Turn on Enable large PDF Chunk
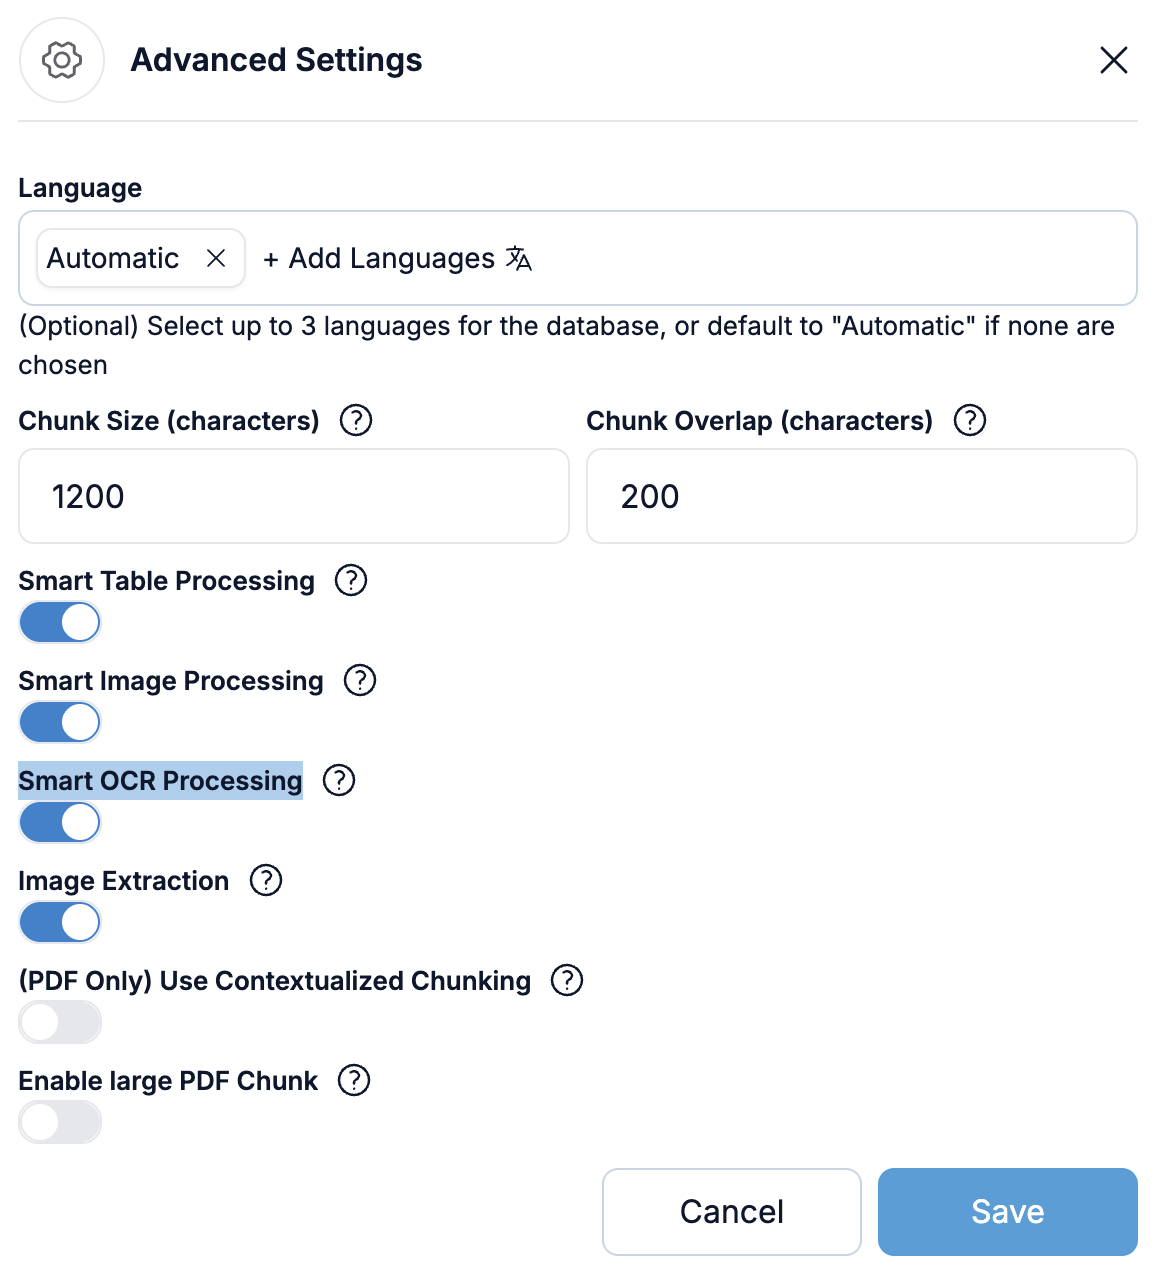This screenshot has width=1160, height=1278. (60, 1122)
